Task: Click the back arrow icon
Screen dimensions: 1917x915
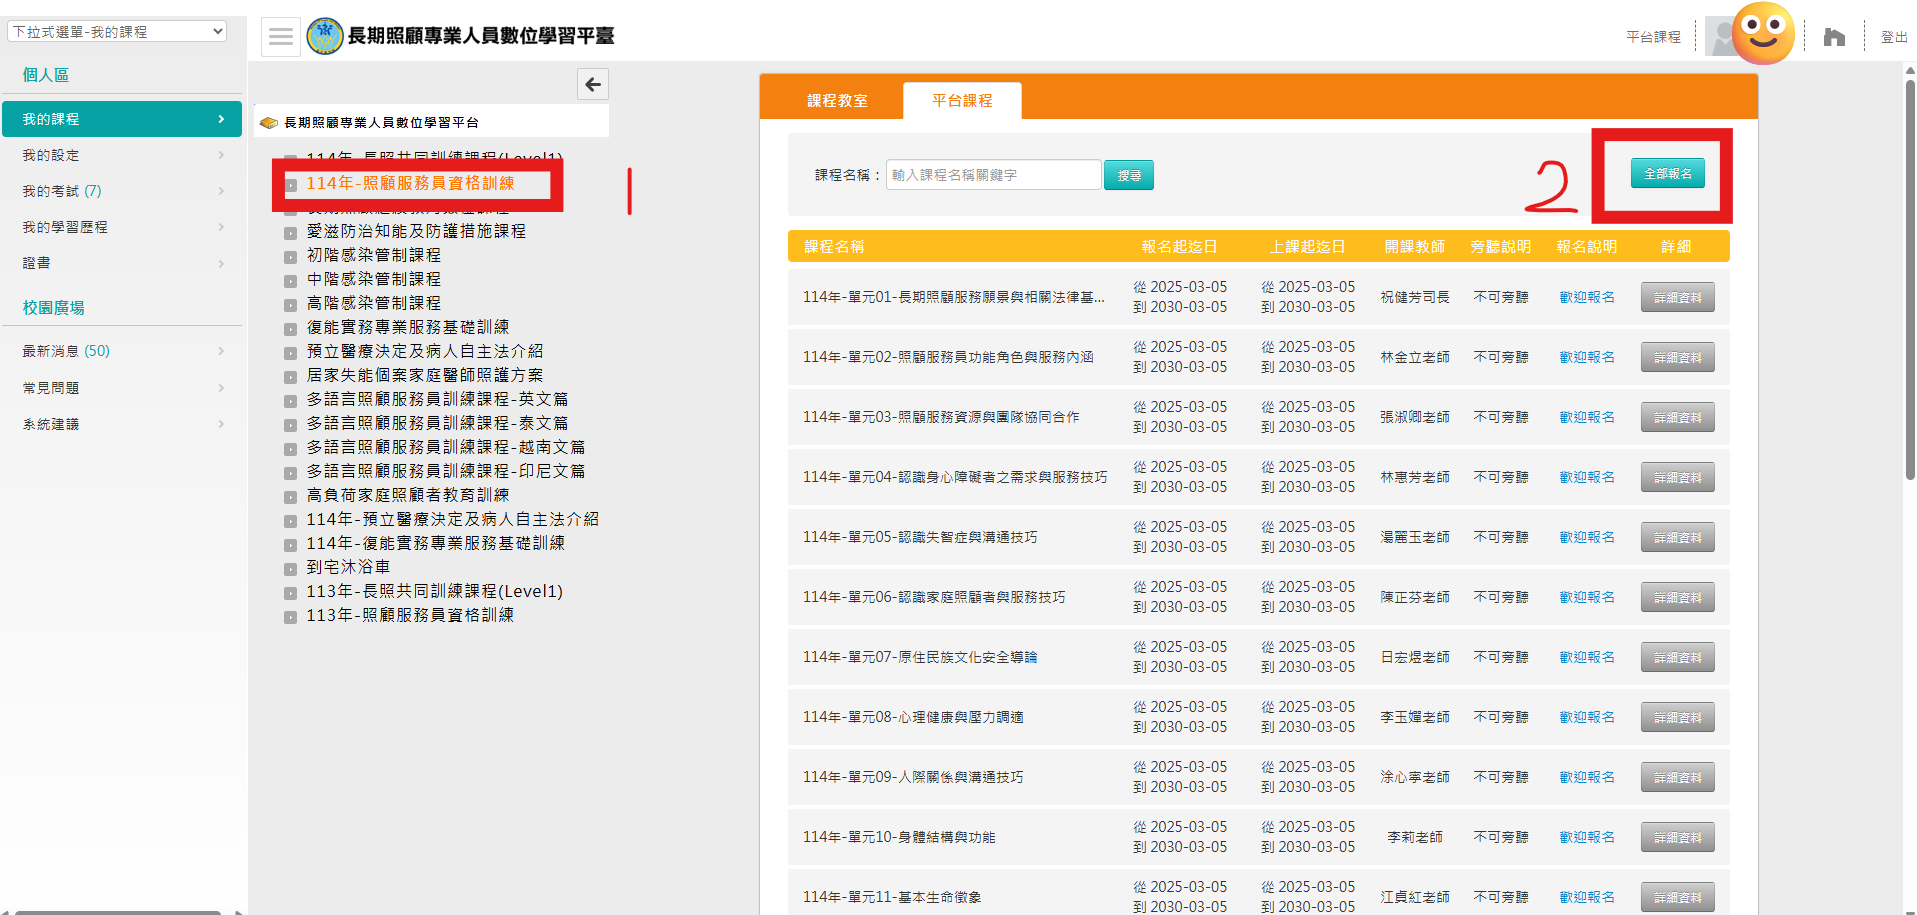Action: [x=593, y=85]
